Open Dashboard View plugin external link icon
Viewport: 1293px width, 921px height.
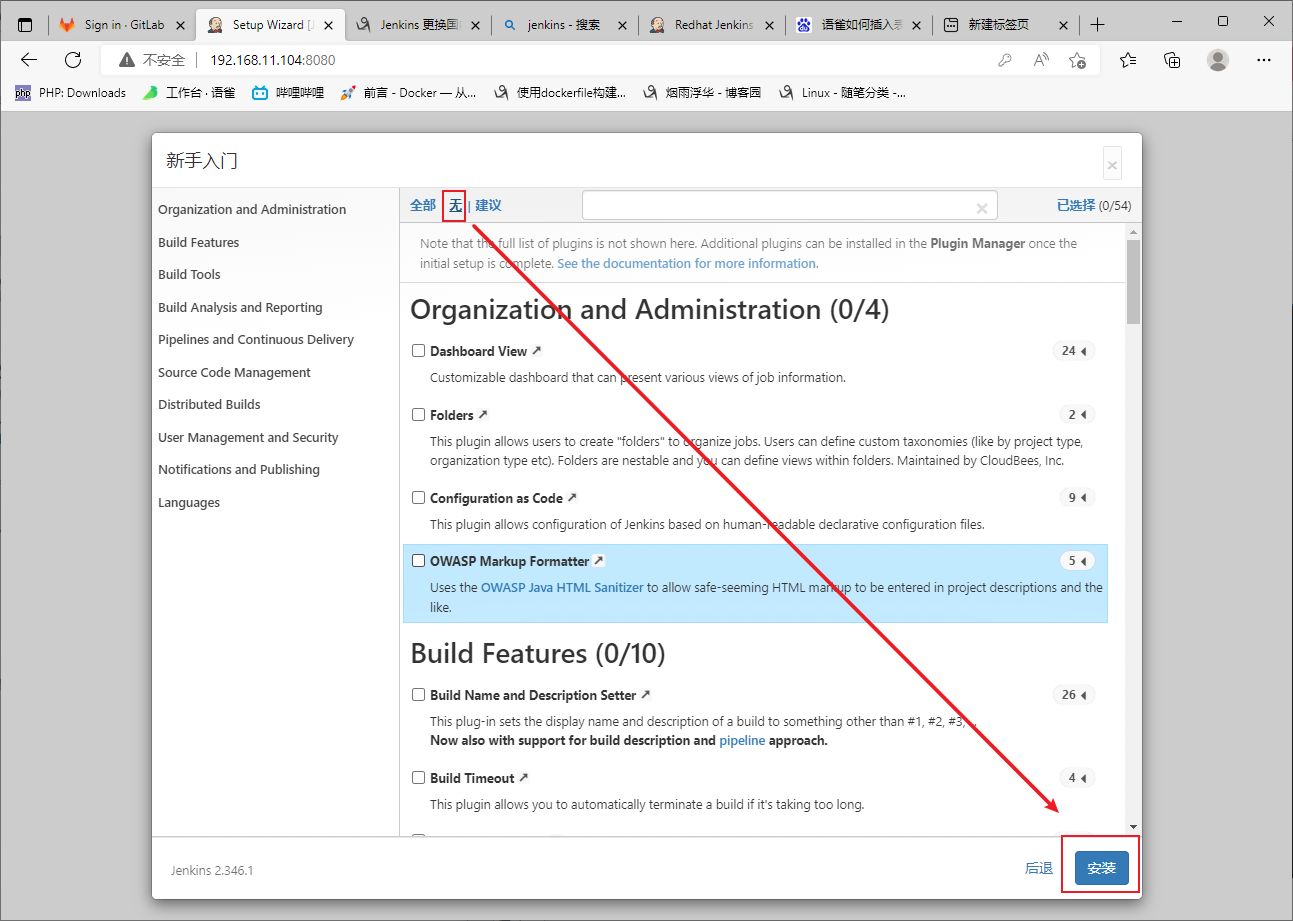[536, 351]
